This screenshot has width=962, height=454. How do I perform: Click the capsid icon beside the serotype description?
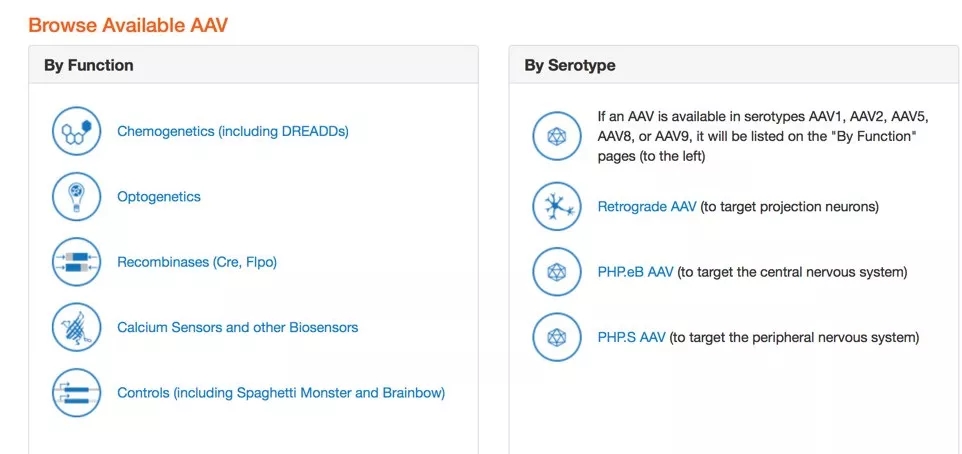[557, 136]
